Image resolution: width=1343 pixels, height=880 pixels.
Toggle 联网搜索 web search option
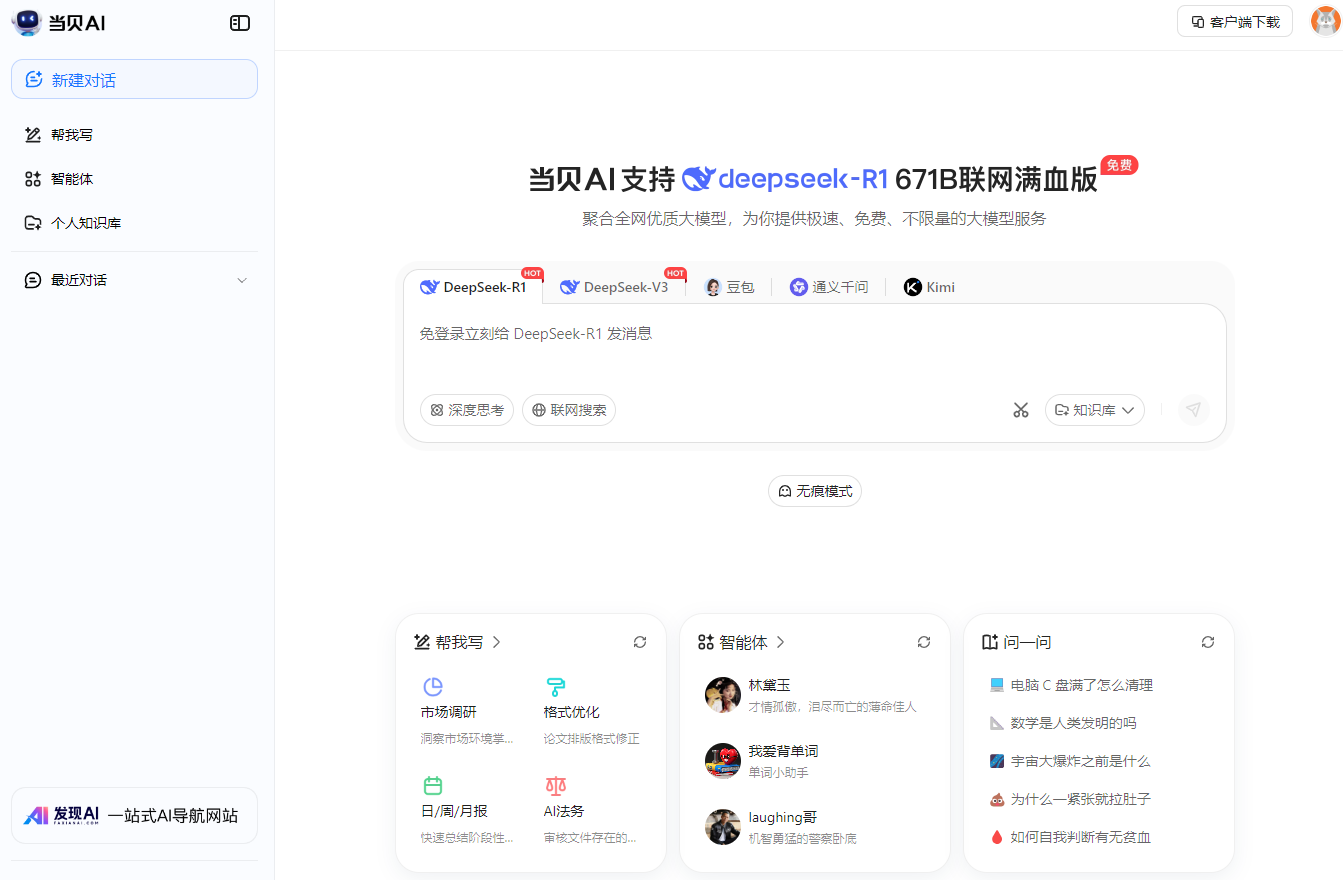coord(569,410)
